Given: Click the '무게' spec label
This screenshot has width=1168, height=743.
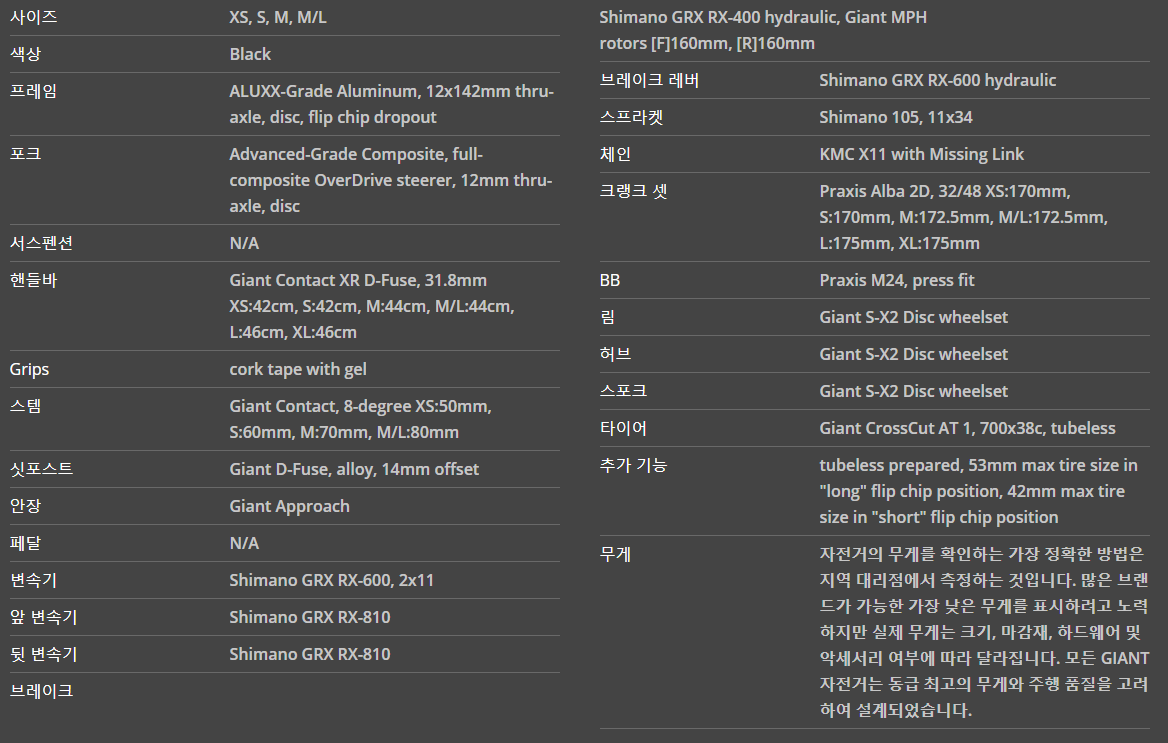Looking at the screenshot, I should pyautogui.click(x=615, y=554).
